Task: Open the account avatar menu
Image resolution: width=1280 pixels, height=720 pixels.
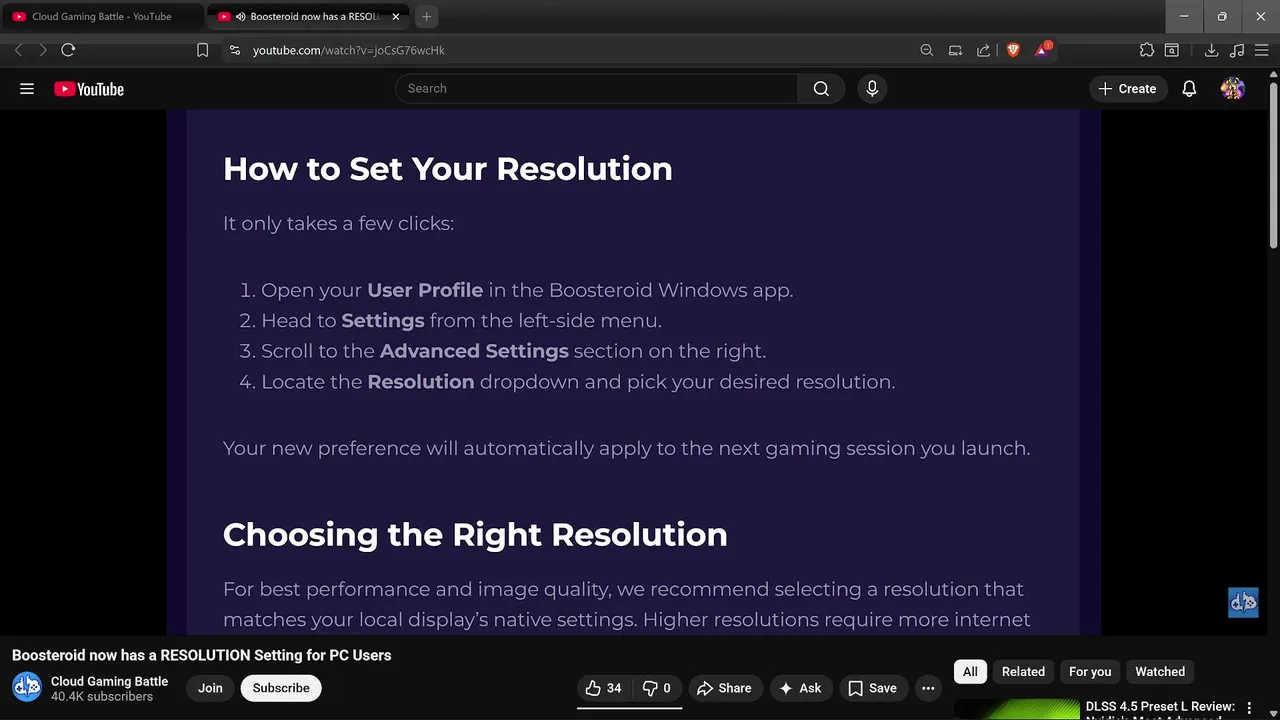Action: coord(1233,89)
